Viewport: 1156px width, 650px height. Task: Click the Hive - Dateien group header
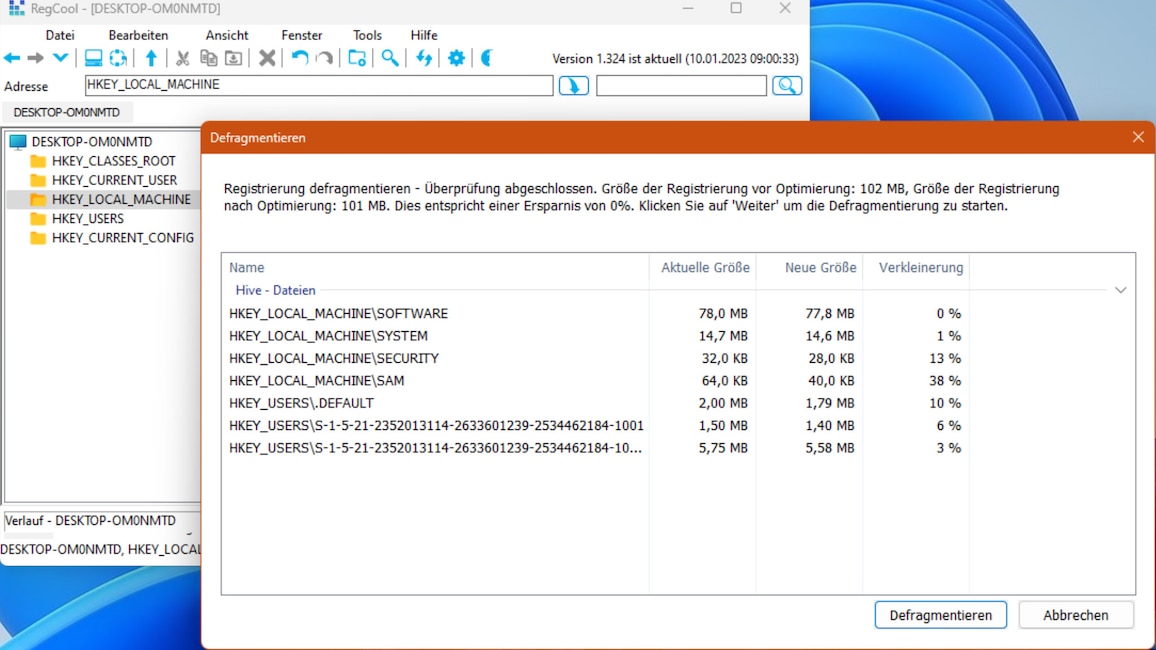coord(275,290)
